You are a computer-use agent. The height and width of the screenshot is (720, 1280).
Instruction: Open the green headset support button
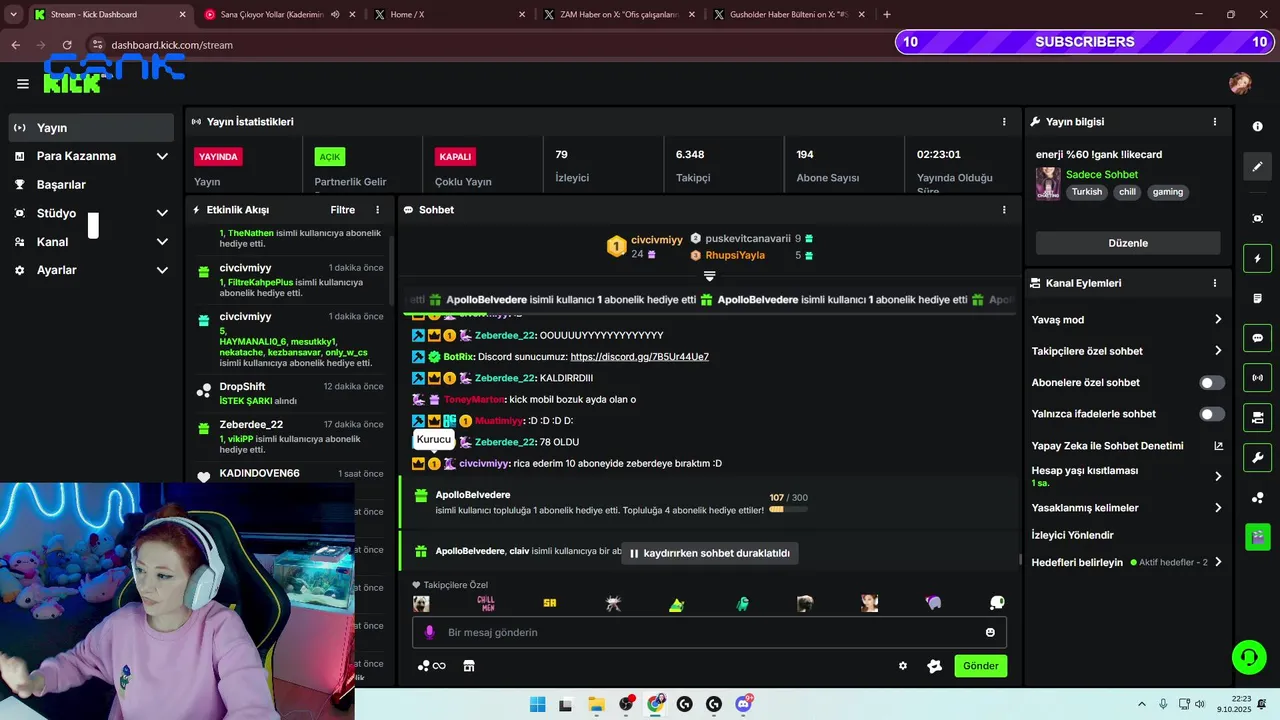pyautogui.click(x=1249, y=657)
